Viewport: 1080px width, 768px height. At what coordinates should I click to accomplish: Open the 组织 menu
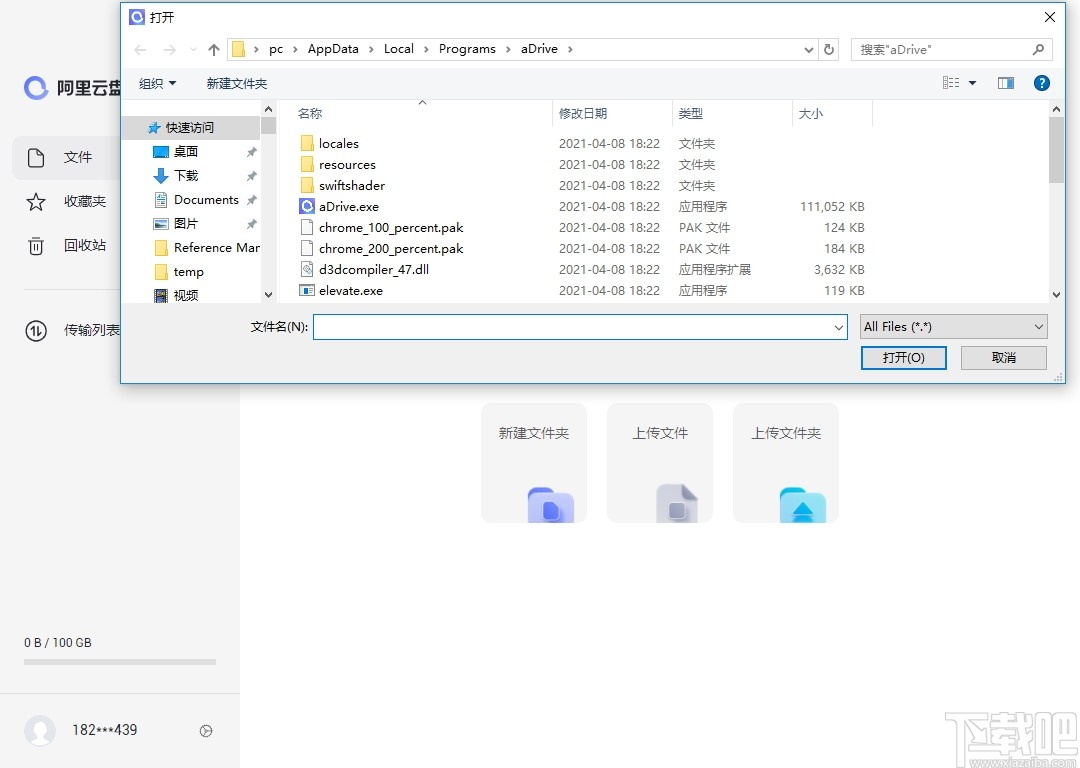click(158, 83)
